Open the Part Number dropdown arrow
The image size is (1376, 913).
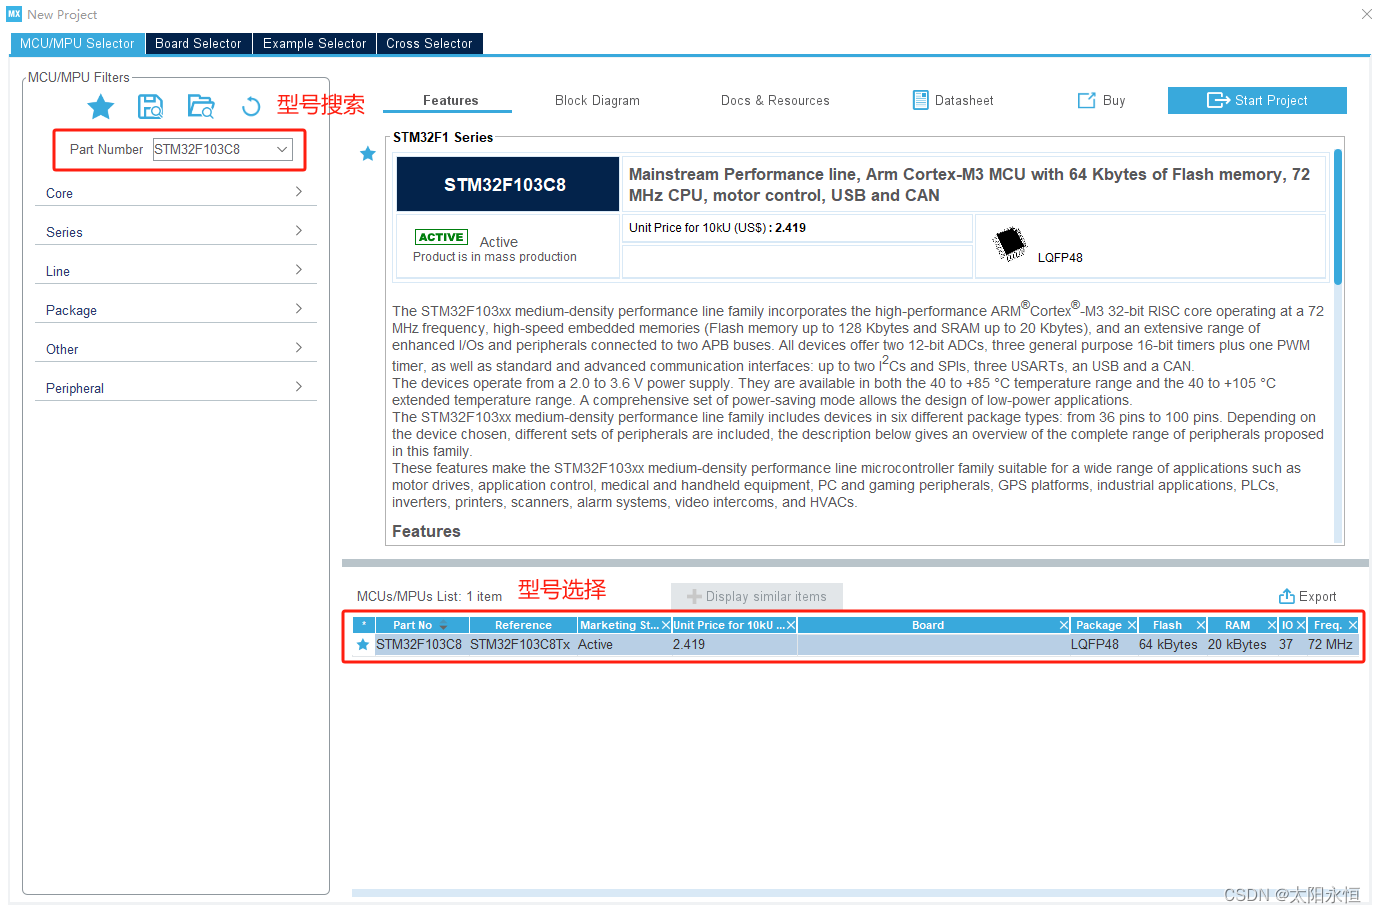tap(282, 149)
